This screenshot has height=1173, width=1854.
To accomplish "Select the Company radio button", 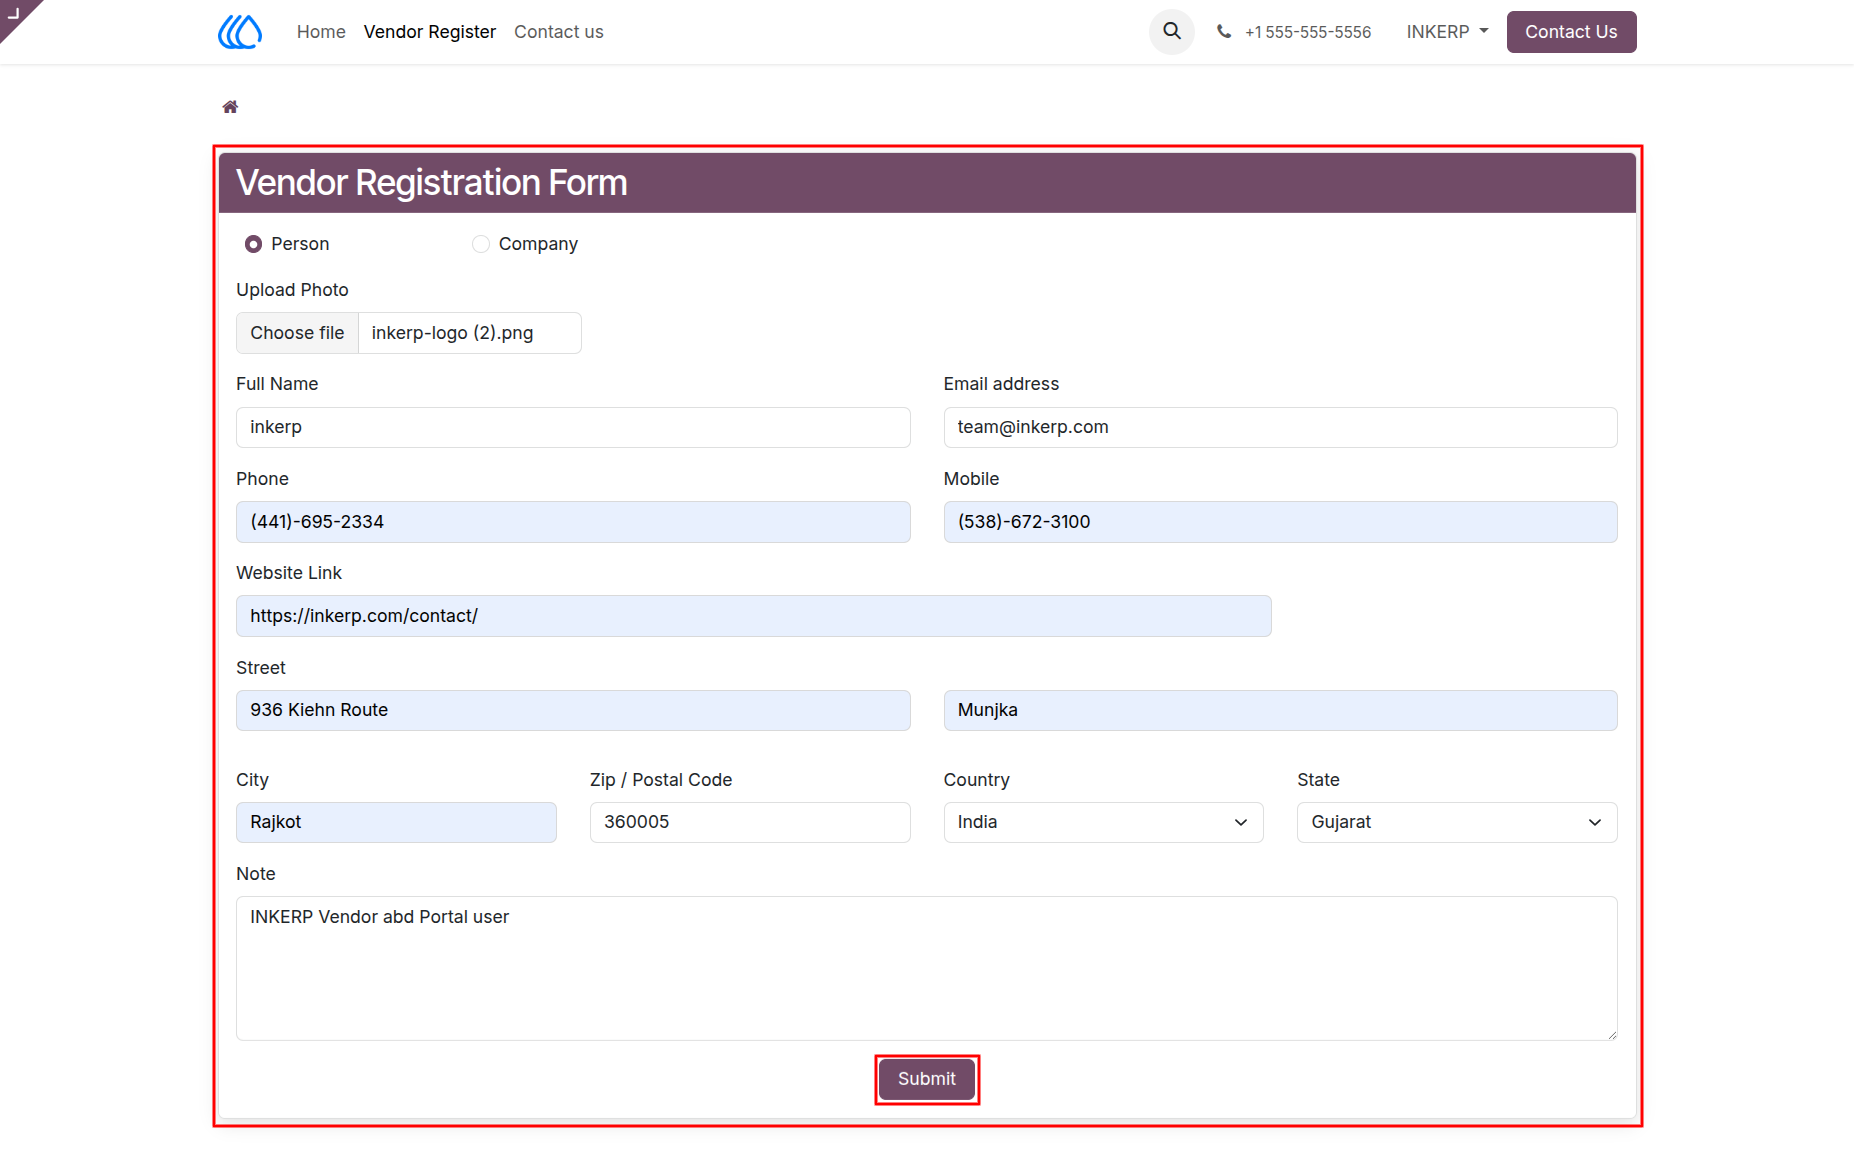I will click(x=481, y=244).
